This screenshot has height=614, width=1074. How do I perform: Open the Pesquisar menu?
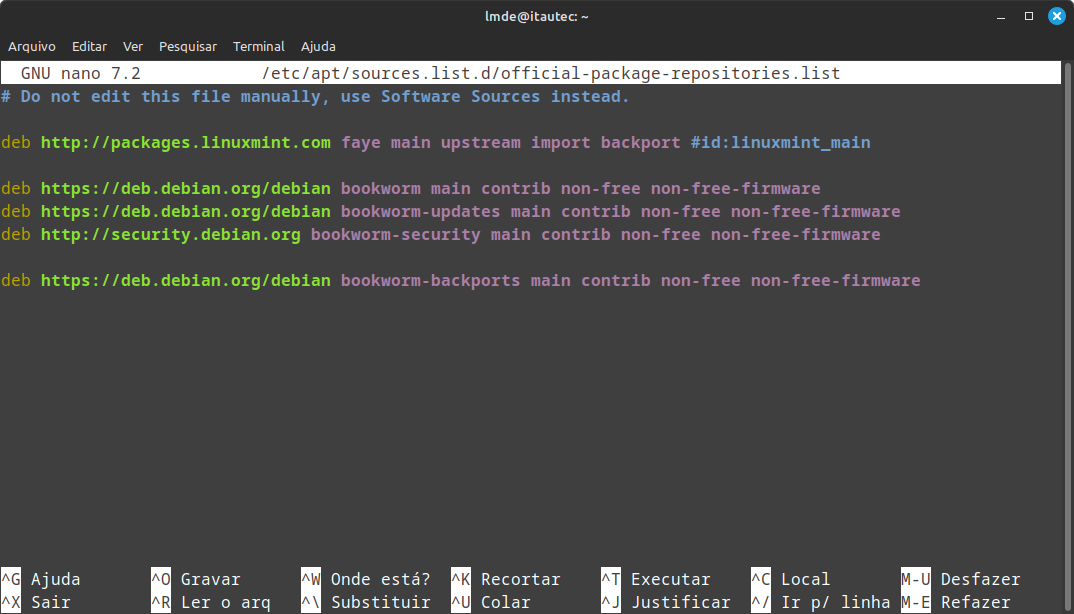coord(188,47)
